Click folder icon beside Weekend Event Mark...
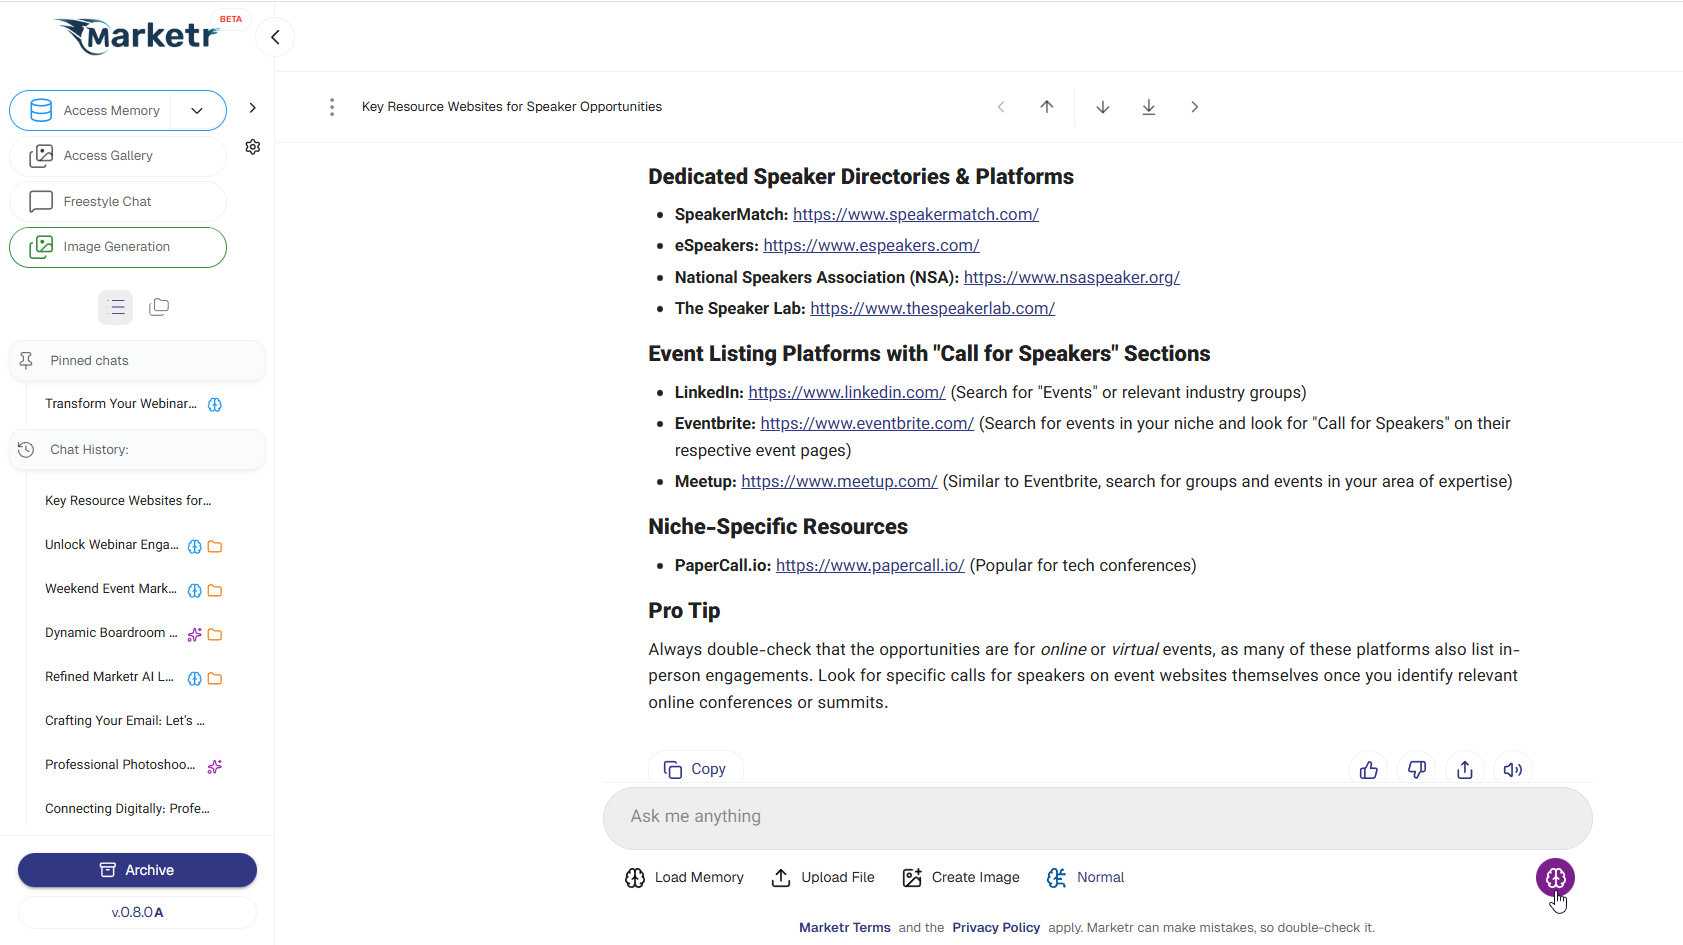The height and width of the screenshot is (945, 1683). 215,591
